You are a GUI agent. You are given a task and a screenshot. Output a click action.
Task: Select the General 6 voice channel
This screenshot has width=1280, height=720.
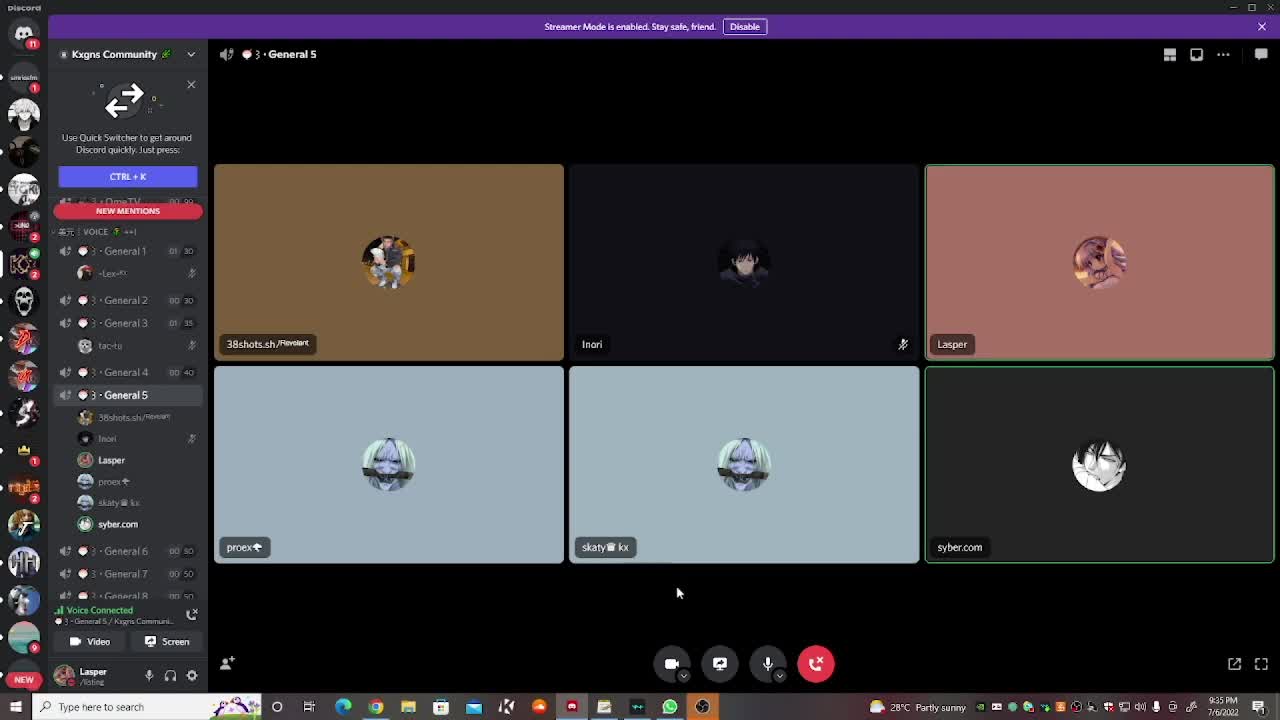[x=126, y=551]
